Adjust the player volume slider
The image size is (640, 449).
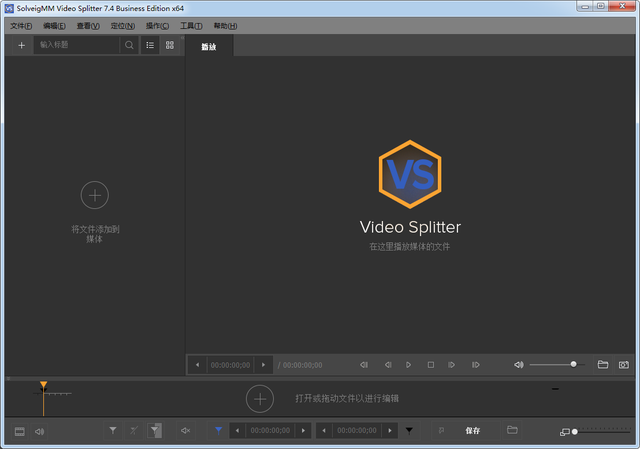tap(557, 364)
